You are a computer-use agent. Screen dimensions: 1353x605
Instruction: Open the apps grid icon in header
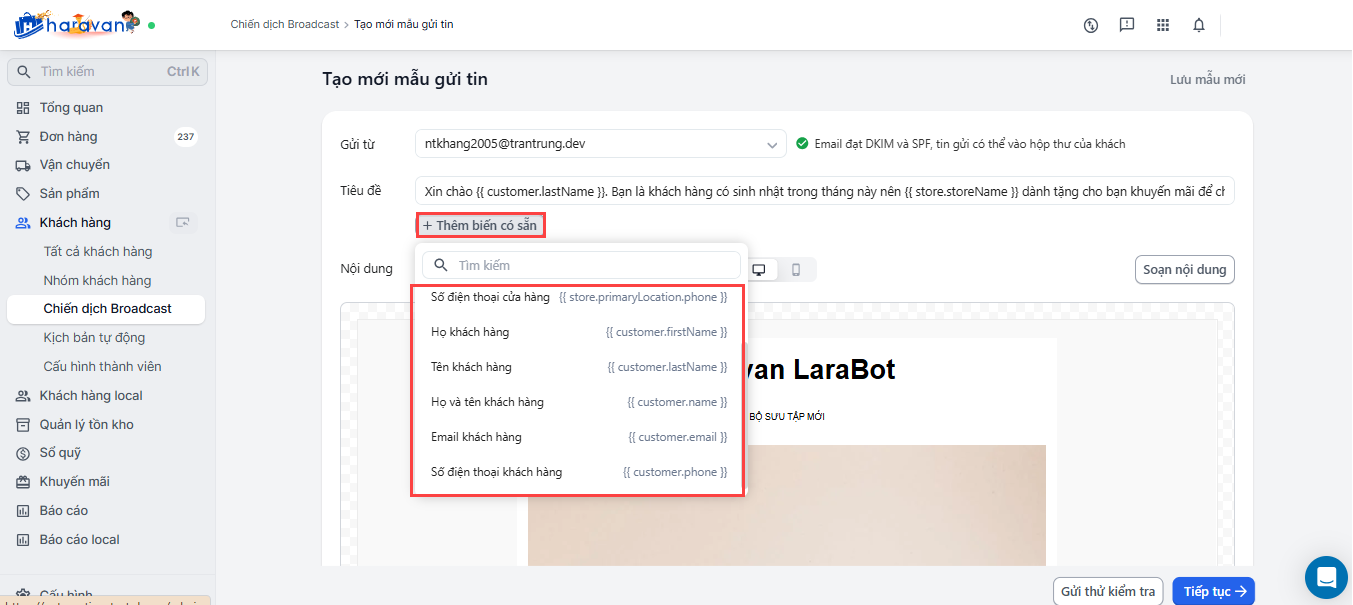[x=1163, y=25]
